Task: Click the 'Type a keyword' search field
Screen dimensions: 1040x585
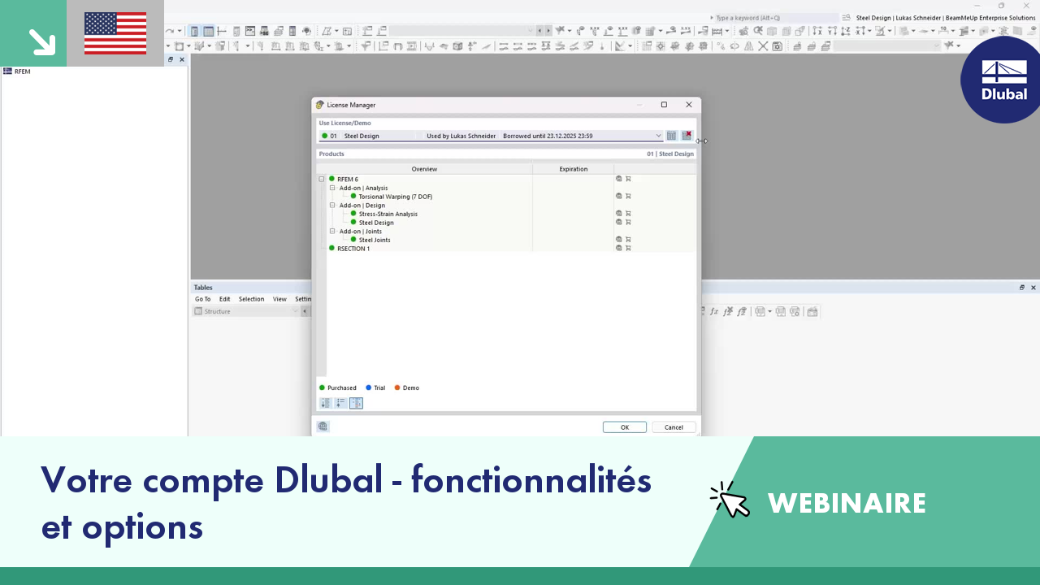Action: coord(776,18)
